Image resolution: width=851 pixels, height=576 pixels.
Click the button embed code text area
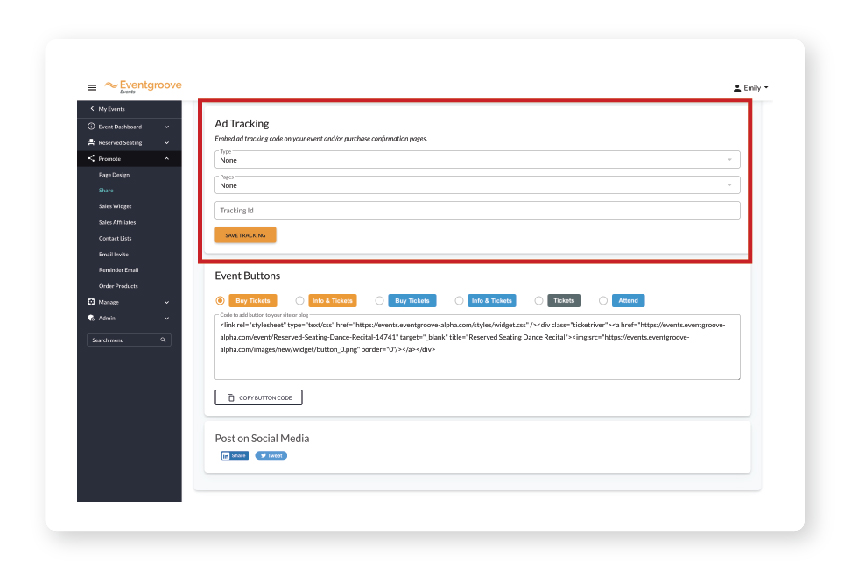tap(477, 347)
